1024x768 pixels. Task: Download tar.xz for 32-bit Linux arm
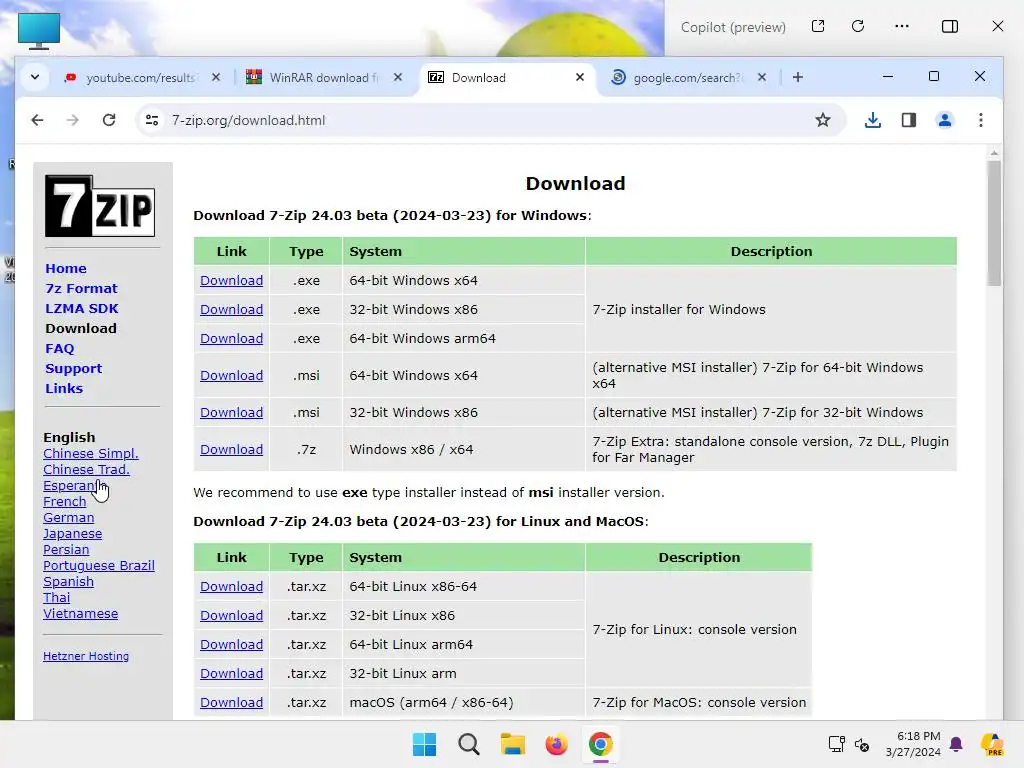pos(231,673)
